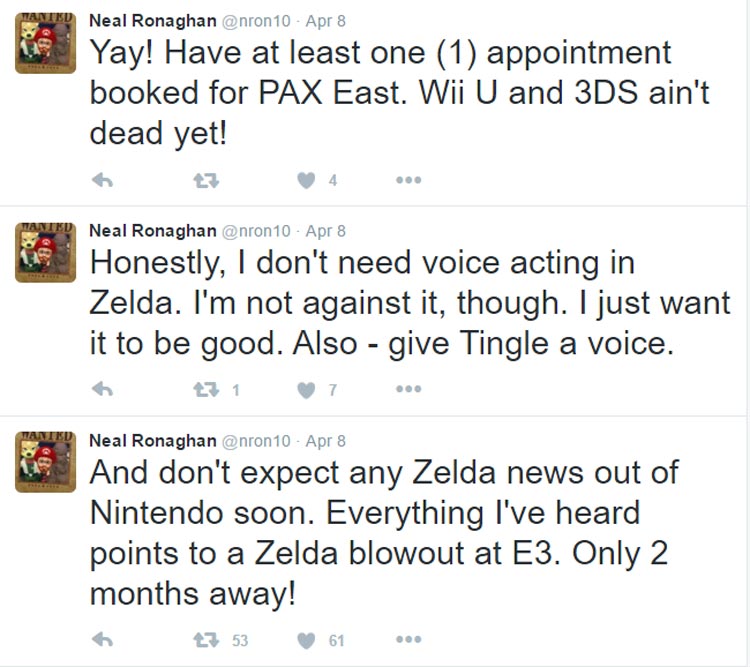Retweet the PAX East appointment tweet
Viewport: 750px width, 667px height.
[204, 181]
